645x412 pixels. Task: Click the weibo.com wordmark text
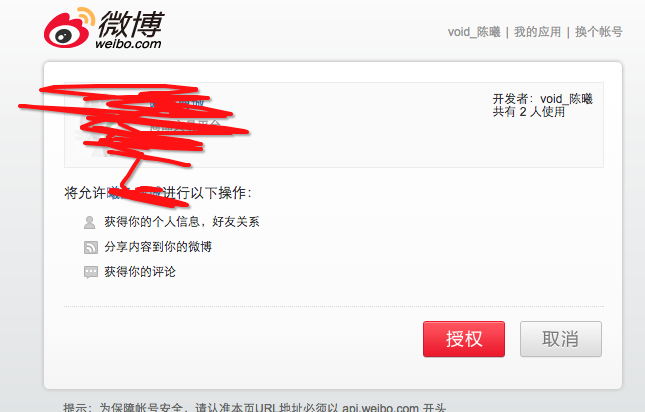tap(128, 43)
